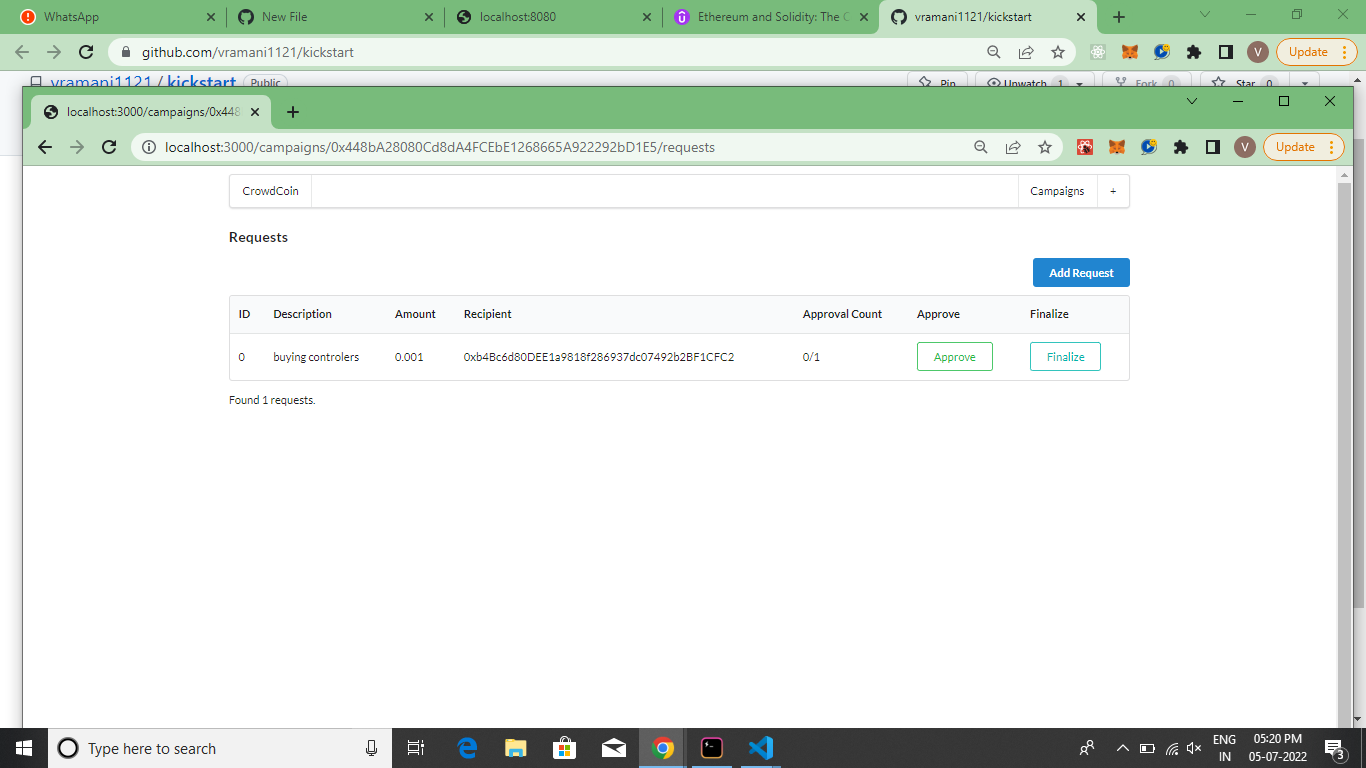The width and height of the screenshot is (1366, 768).
Task: Open the search zoom icon in address bar
Action: tap(980, 147)
